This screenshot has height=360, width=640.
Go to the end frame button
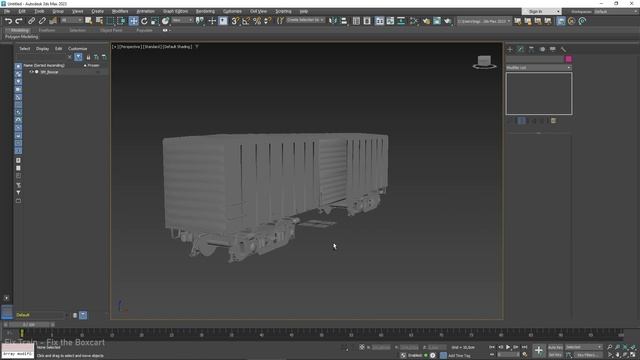(524, 347)
